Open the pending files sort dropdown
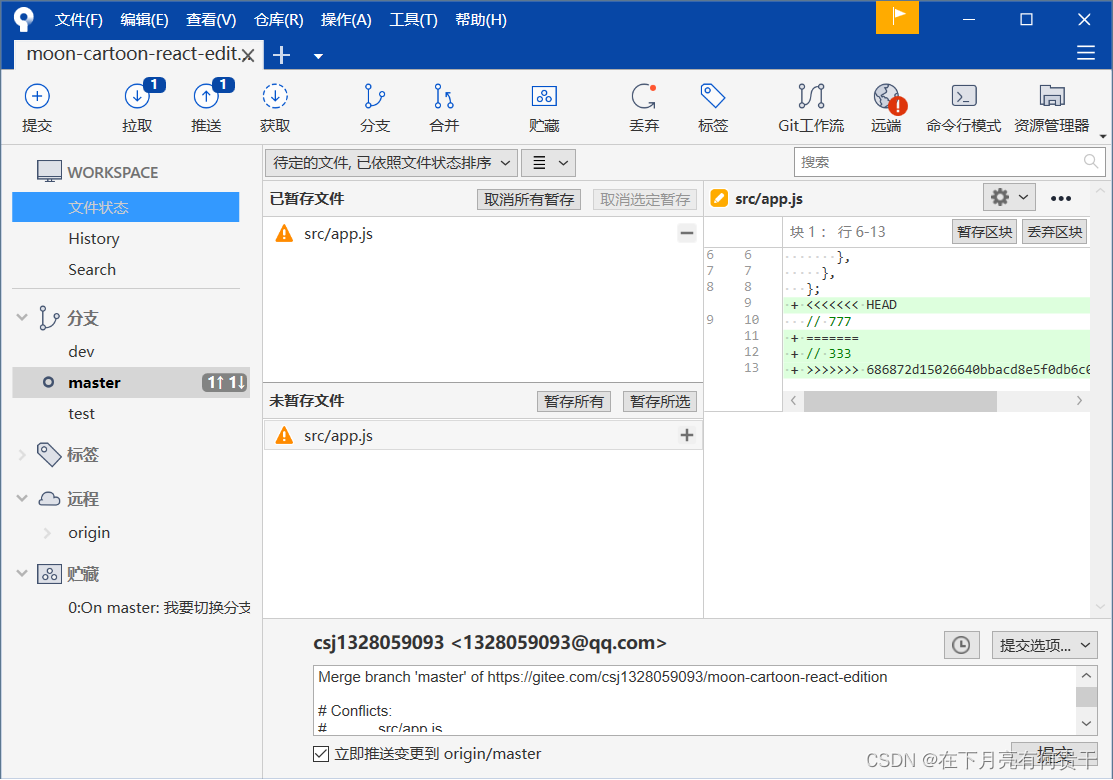The height and width of the screenshot is (780, 1113). 391,163
